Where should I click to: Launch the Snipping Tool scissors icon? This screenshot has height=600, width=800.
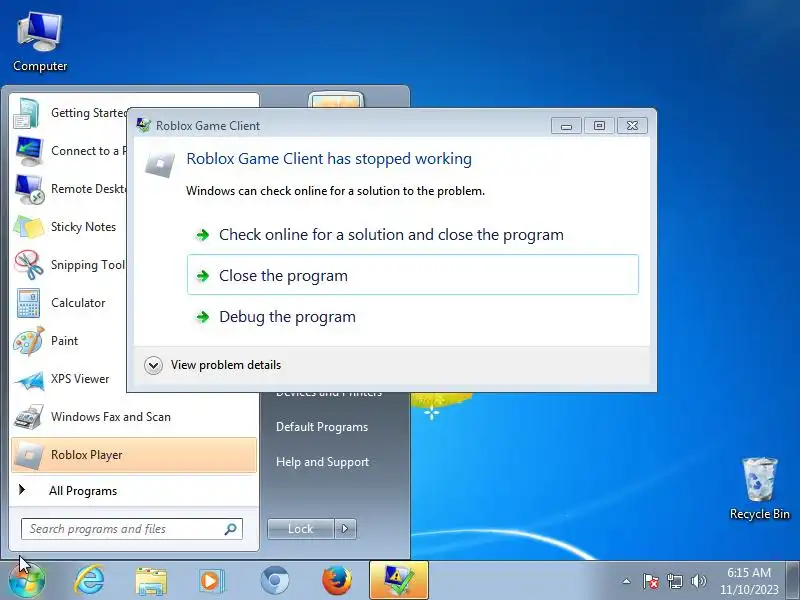[29, 265]
